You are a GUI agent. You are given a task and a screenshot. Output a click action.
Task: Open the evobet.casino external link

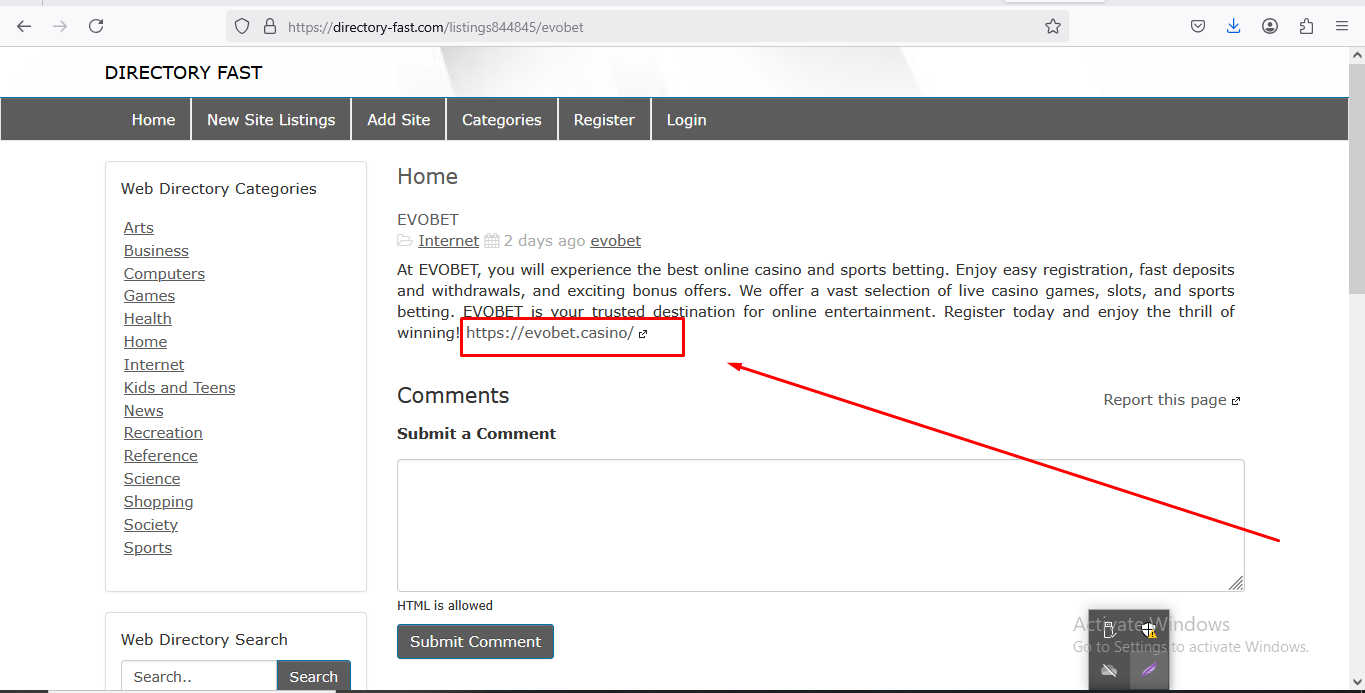point(550,333)
